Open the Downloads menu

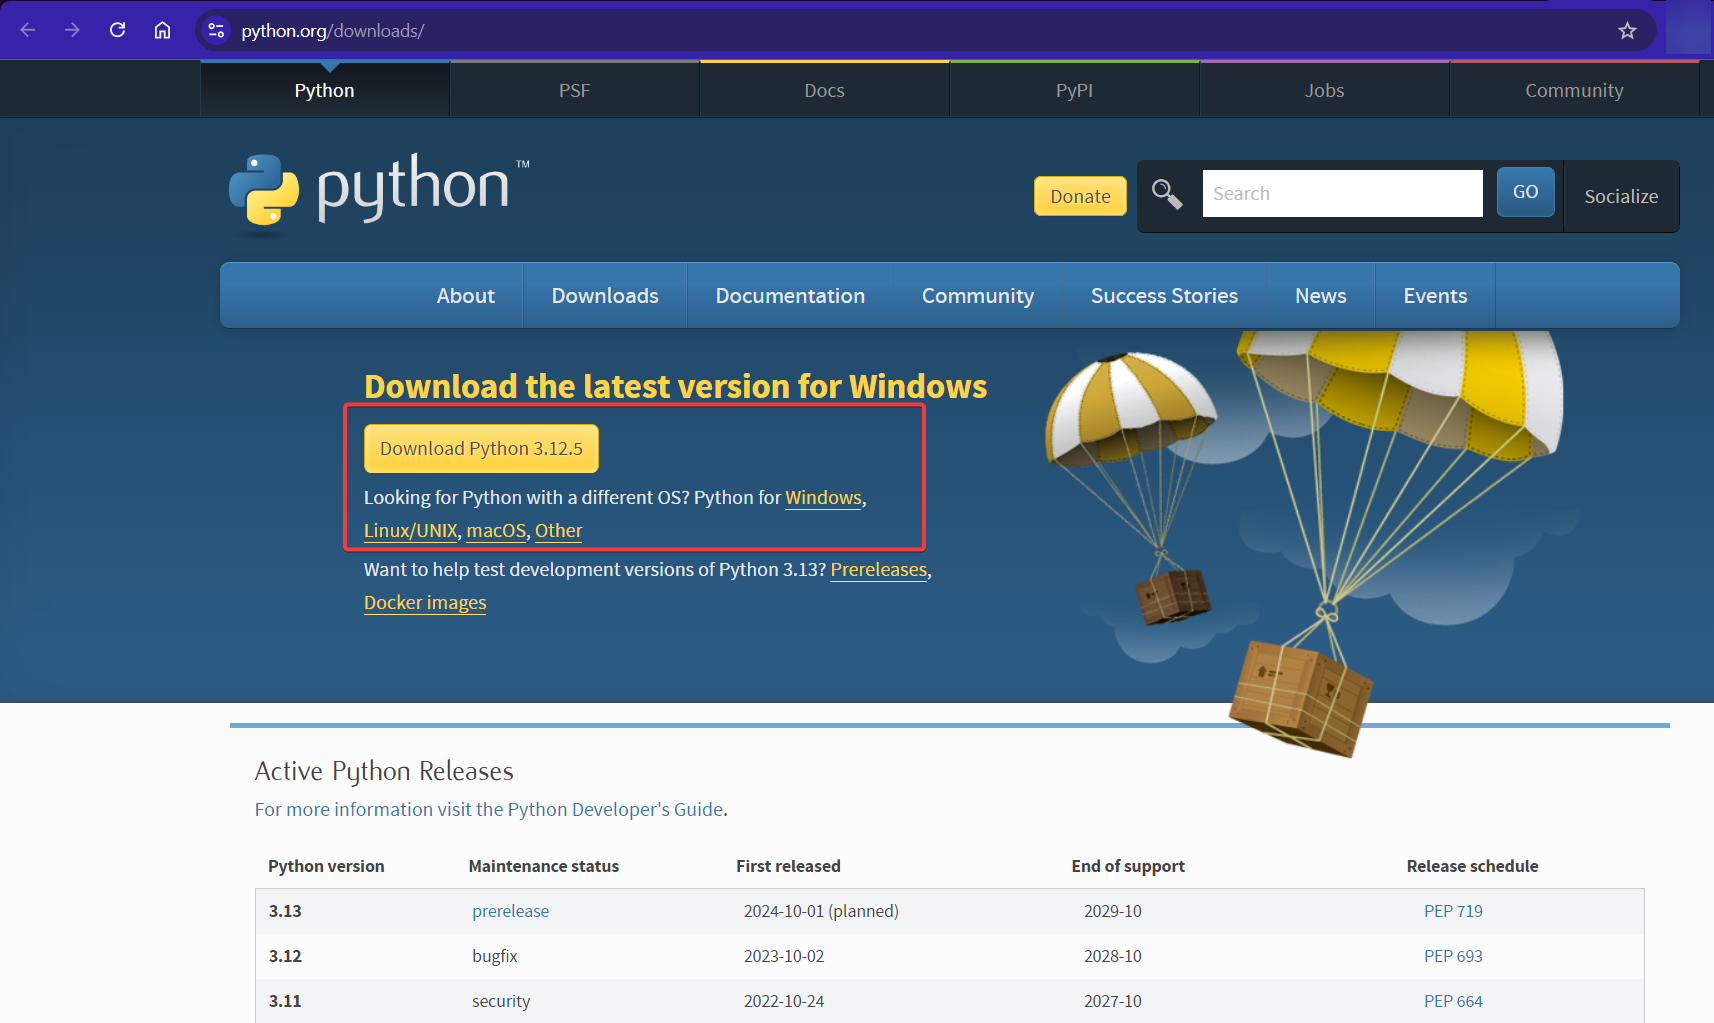(604, 295)
